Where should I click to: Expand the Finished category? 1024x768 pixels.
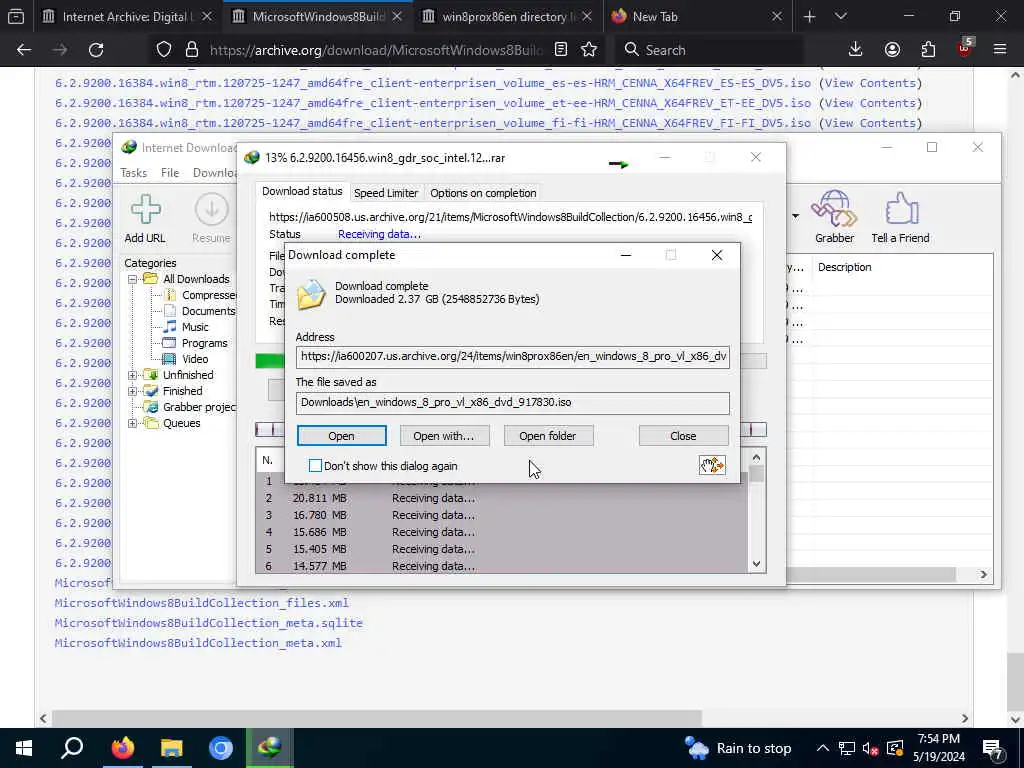(x=132, y=391)
